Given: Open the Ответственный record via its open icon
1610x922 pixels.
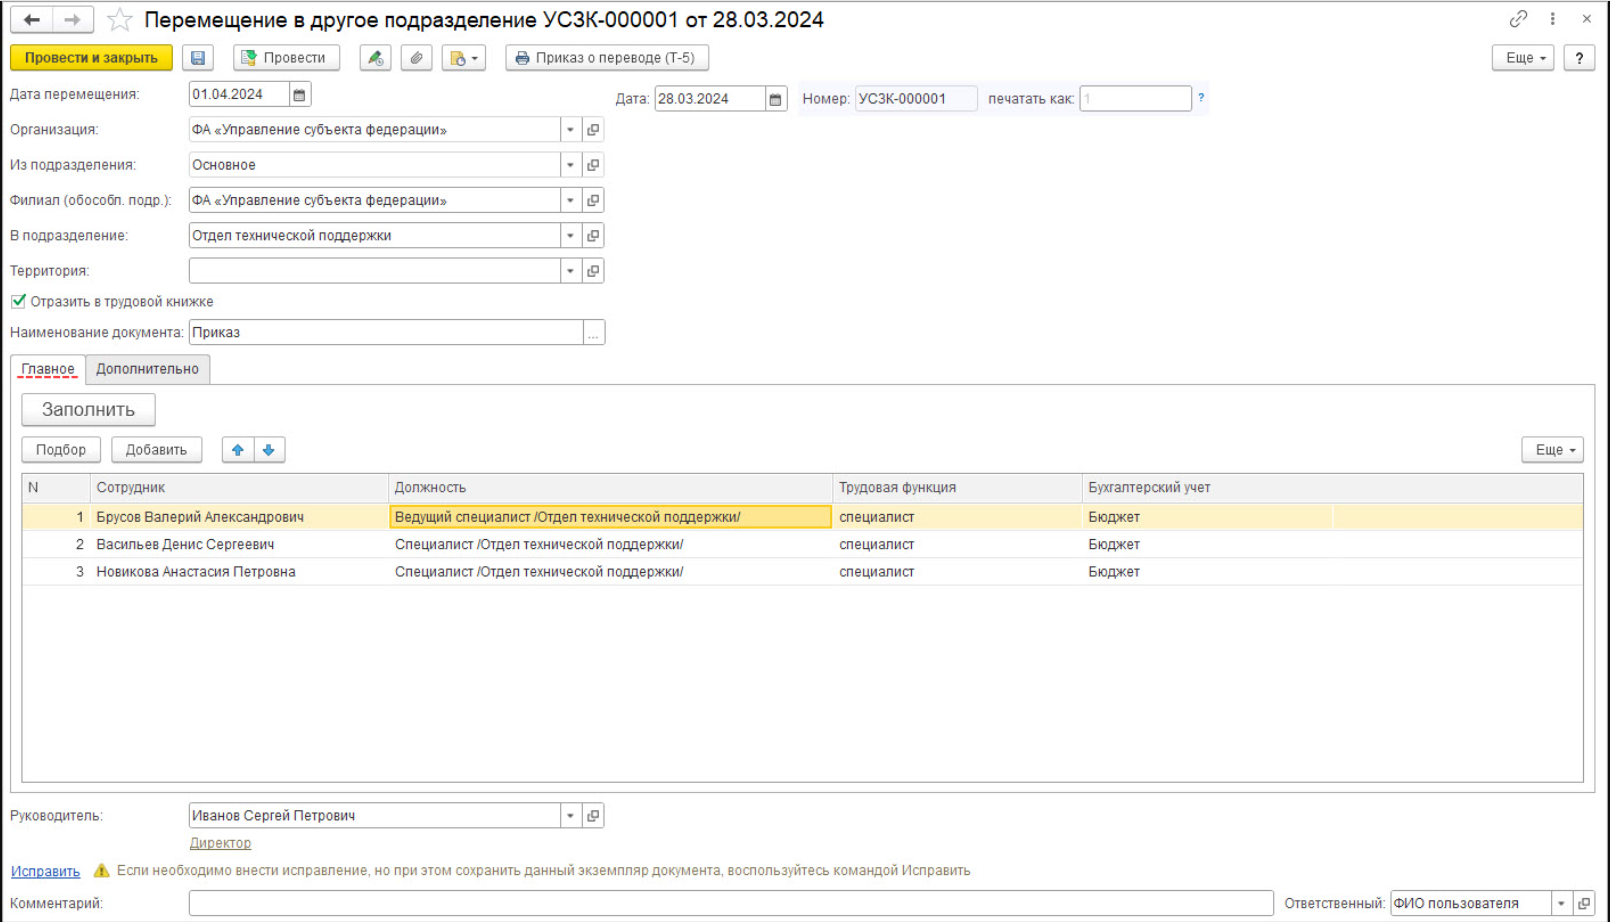Looking at the screenshot, I should pyautogui.click(x=1584, y=903).
